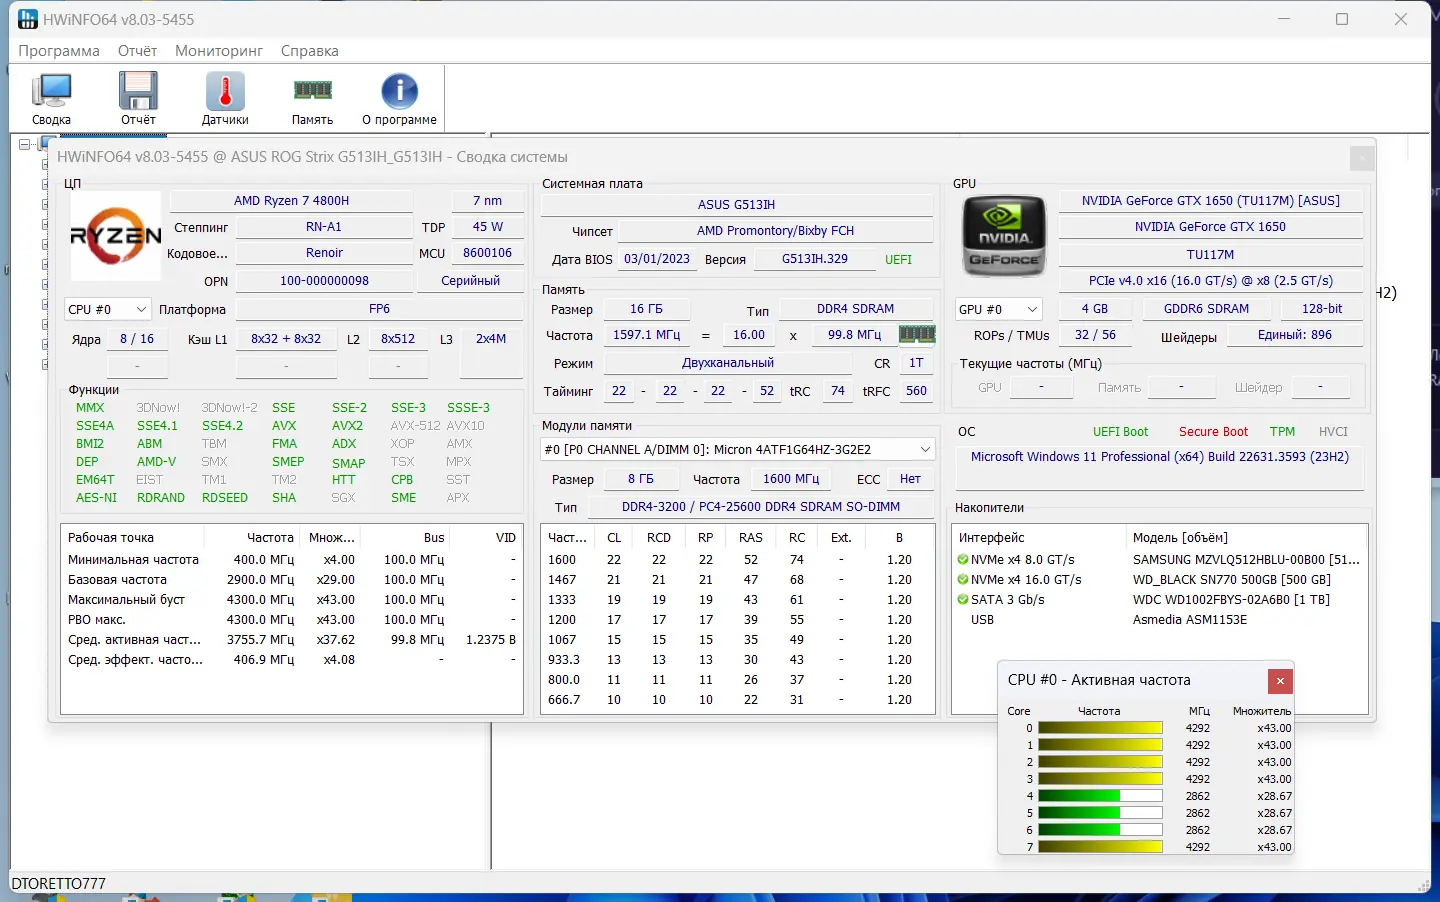Select the WD_BLACK SN770 500GB drive row
The image size is (1440, 902).
click(1230, 580)
